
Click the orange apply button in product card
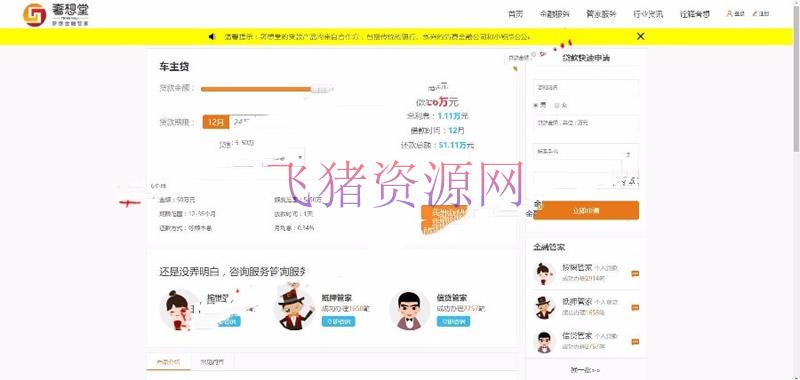click(x=445, y=218)
